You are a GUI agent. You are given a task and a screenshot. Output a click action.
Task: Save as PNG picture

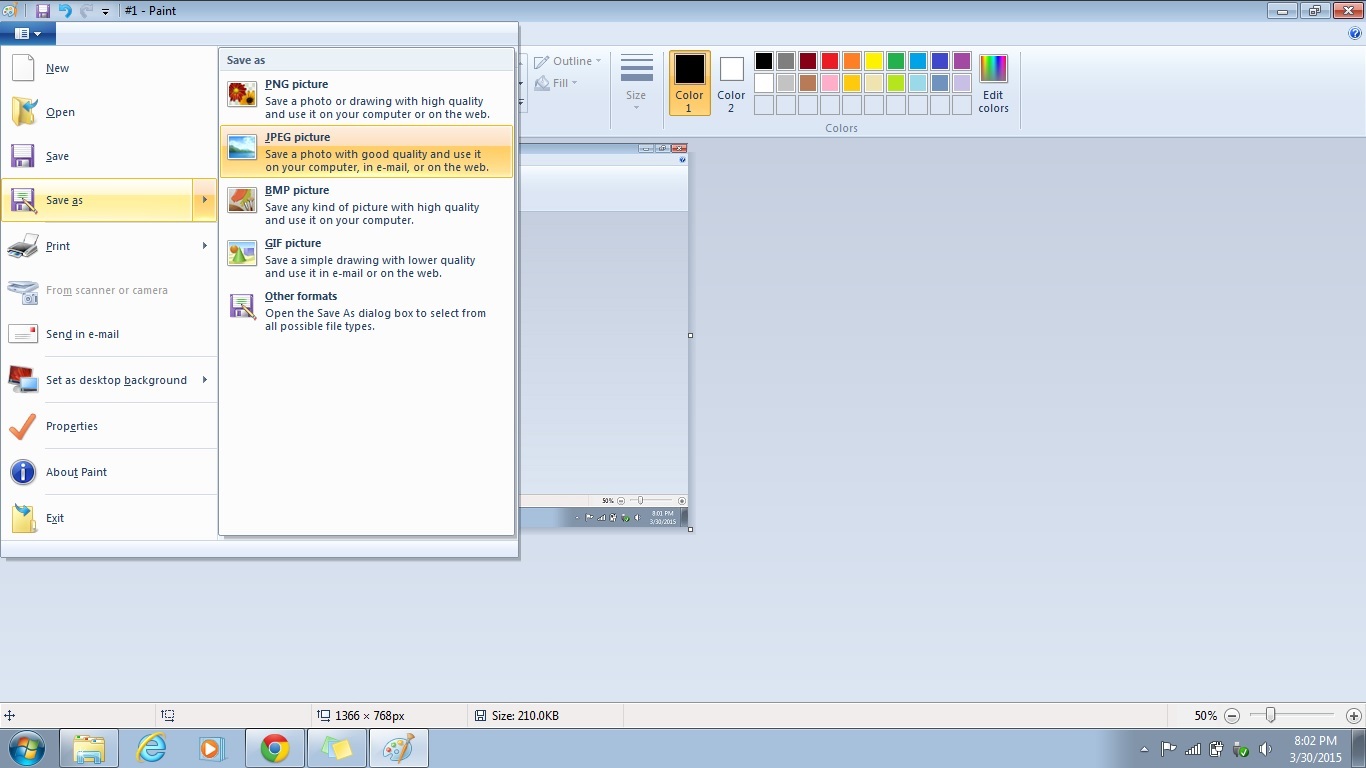click(x=367, y=99)
